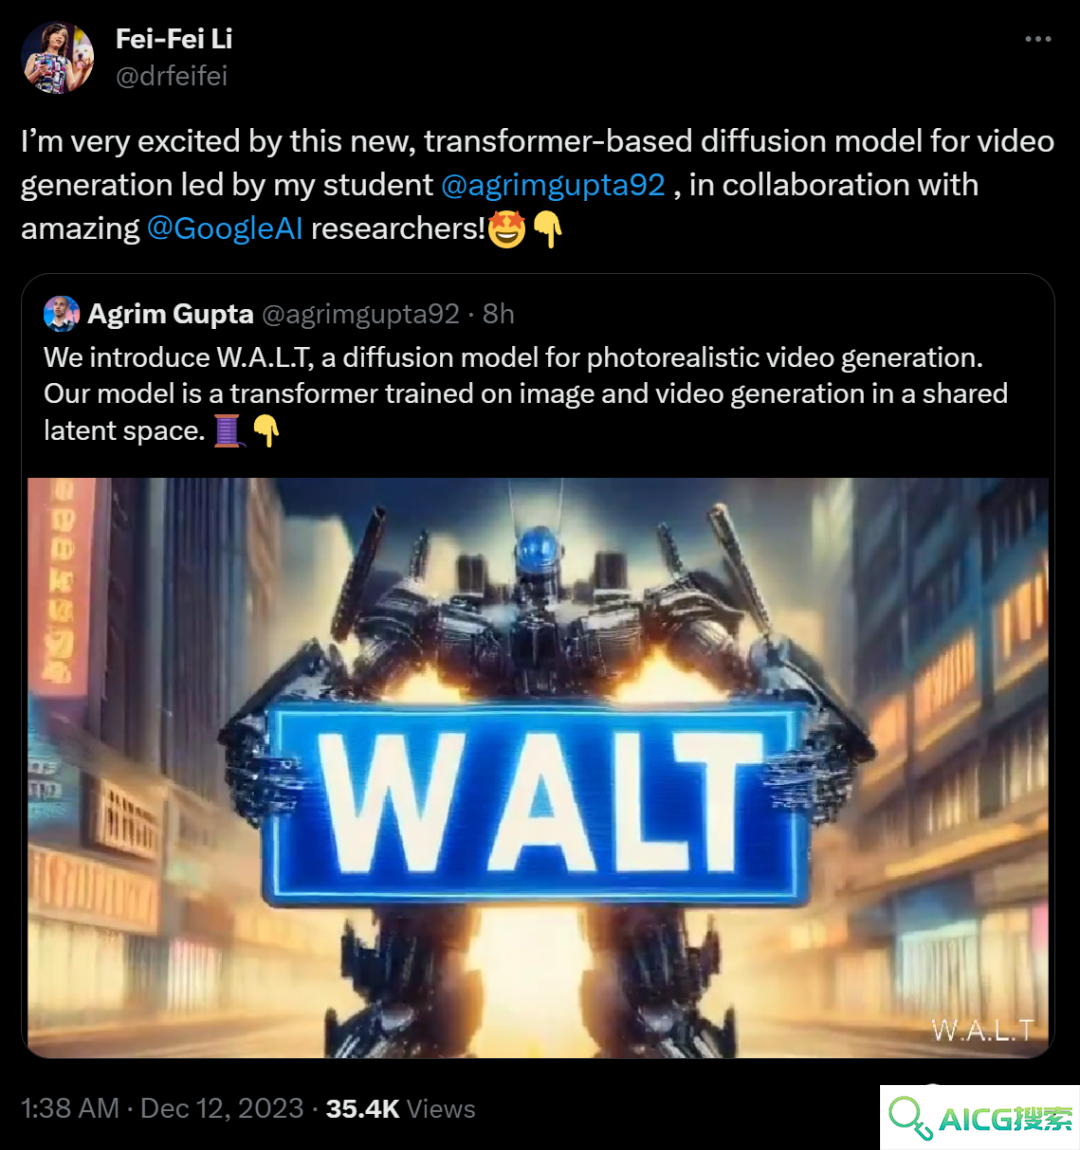Open the three-dot more options menu
Image resolution: width=1080 pixels, height=1150 pixels.
click(x=1038, y=39)
